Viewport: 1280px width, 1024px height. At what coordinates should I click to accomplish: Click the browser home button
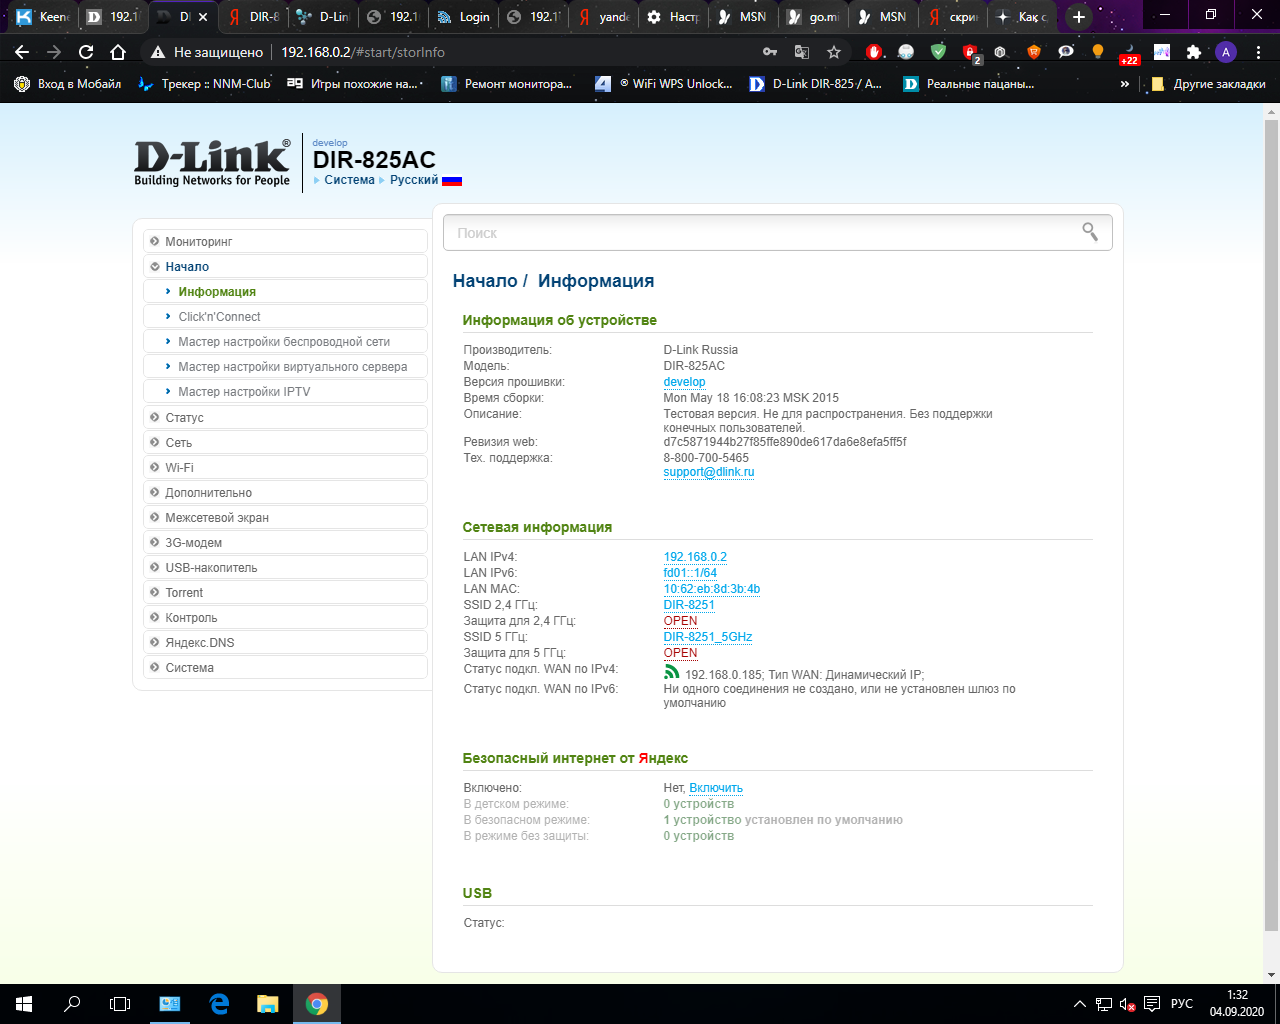click(118, 52)
